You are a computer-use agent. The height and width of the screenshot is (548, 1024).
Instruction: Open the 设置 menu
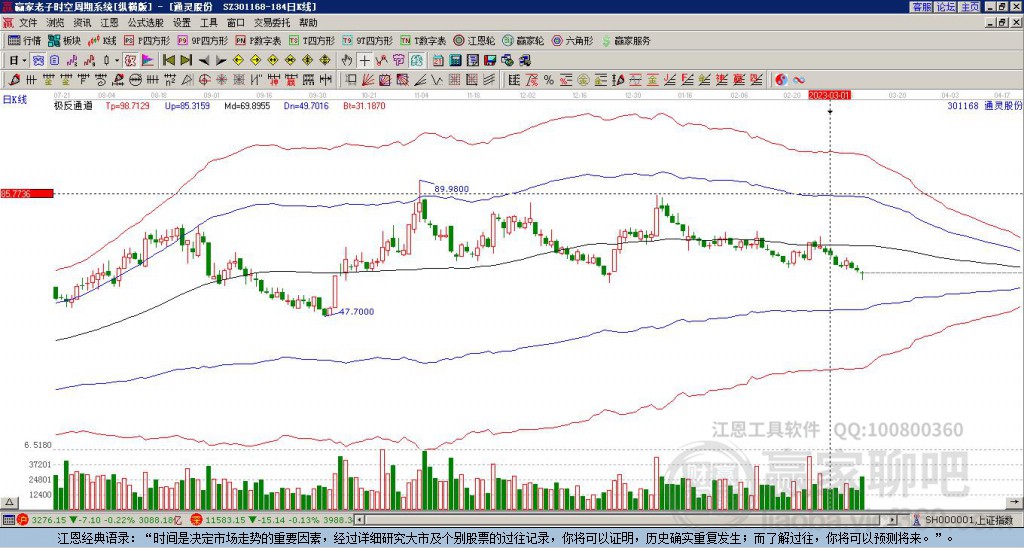point(182,23)
